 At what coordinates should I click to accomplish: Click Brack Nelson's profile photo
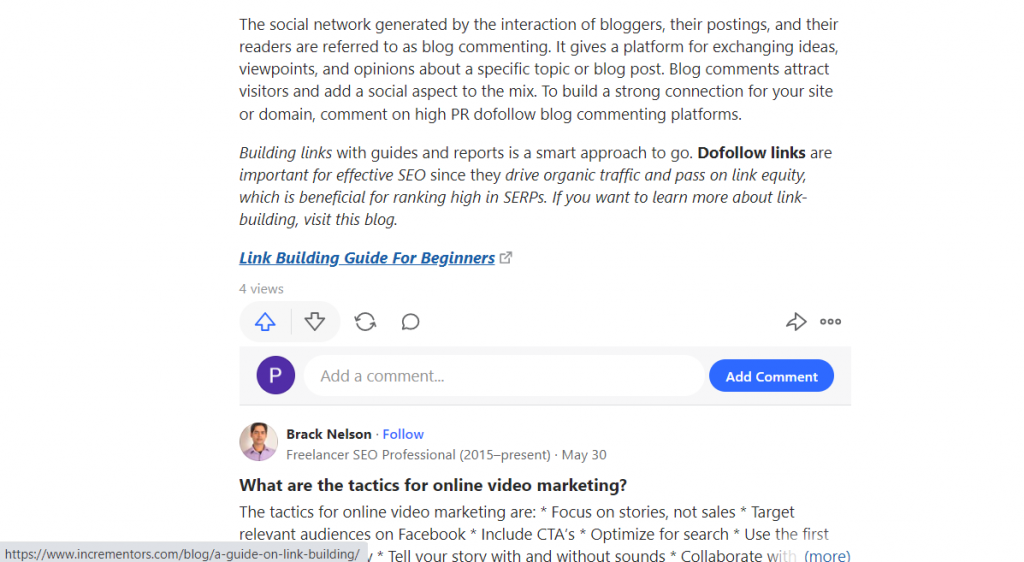tap(259, 442)
